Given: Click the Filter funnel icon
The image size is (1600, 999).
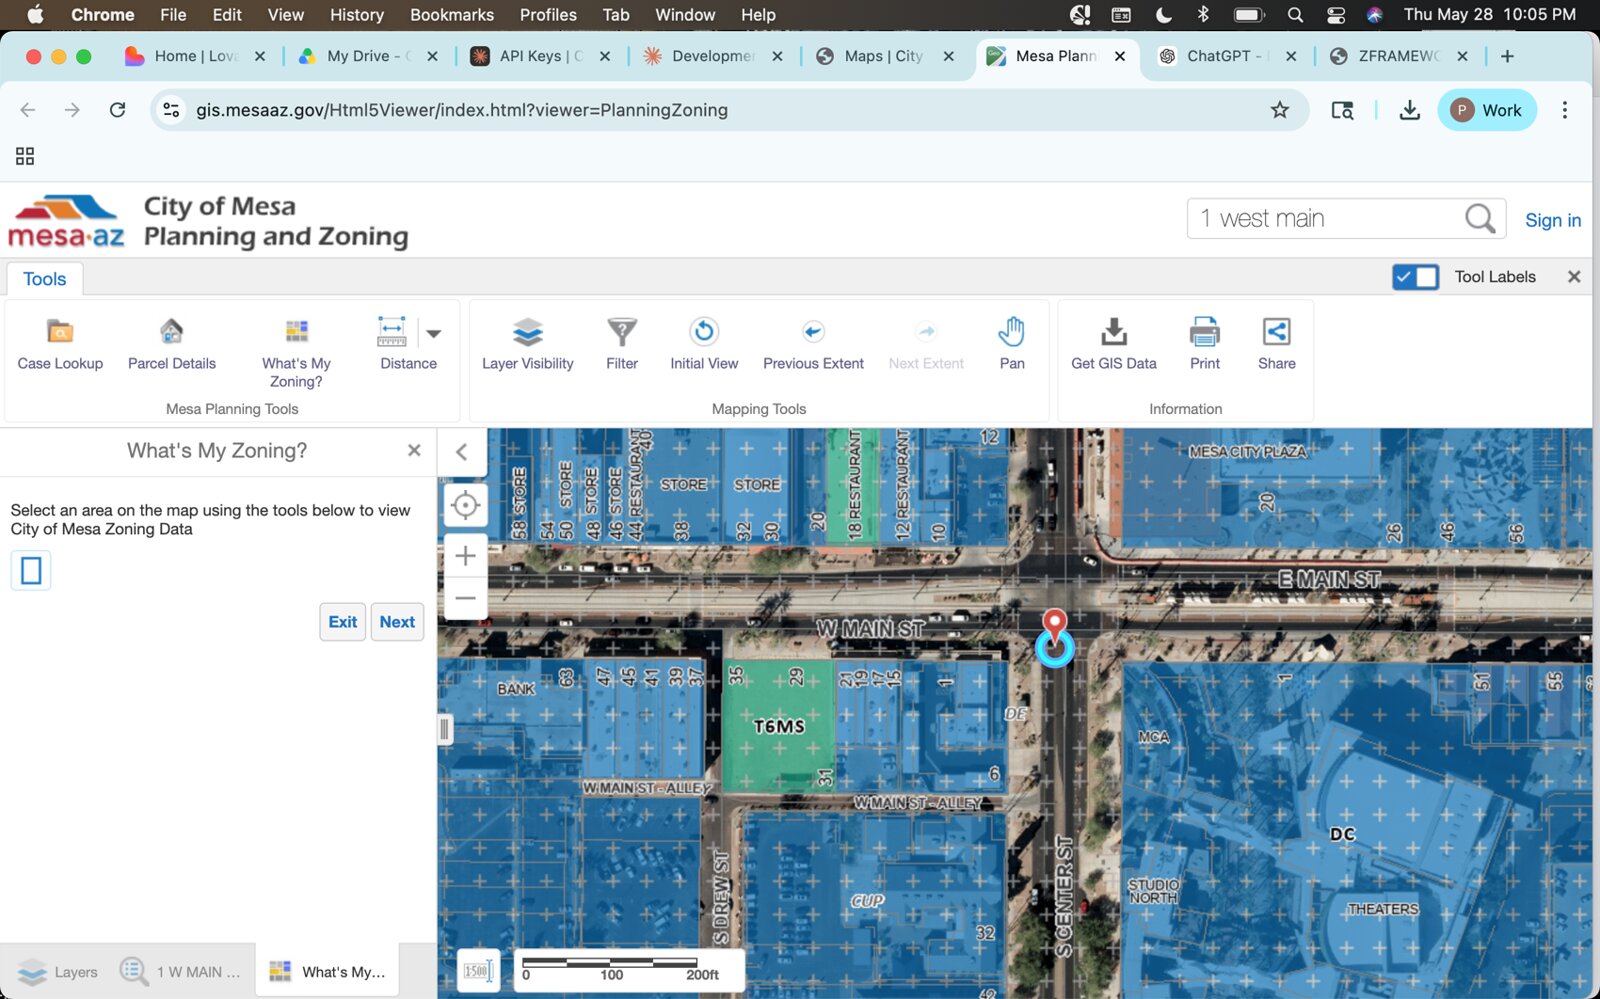Looking at the screenshot, I should pyautogui.click(x=622, y=332).
